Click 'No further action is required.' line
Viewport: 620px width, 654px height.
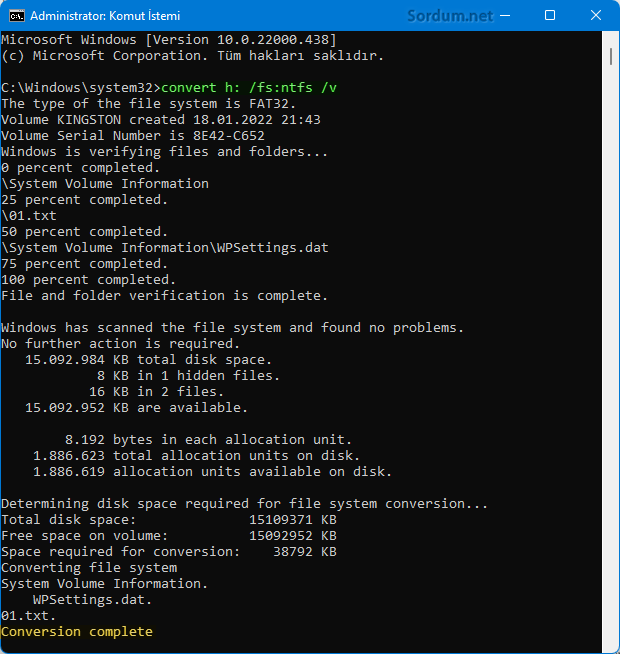coord(121,344)
